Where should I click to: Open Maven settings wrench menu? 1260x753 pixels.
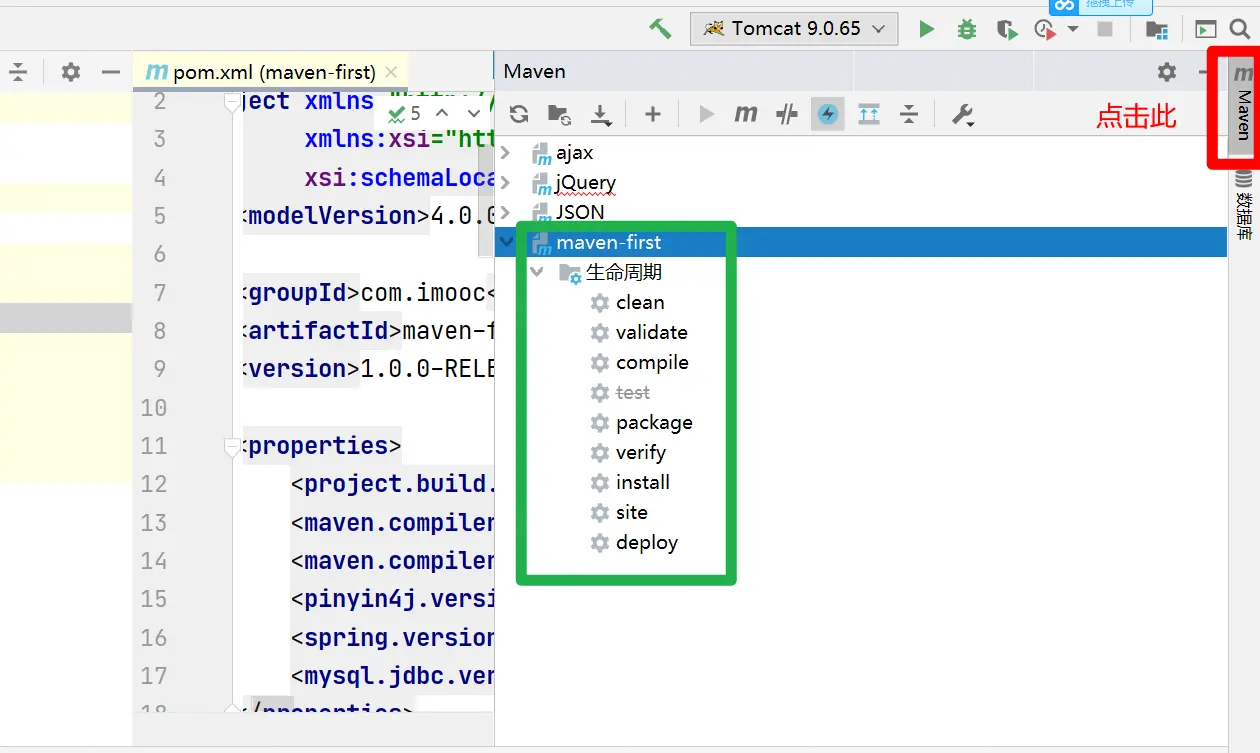coord(962,114)
